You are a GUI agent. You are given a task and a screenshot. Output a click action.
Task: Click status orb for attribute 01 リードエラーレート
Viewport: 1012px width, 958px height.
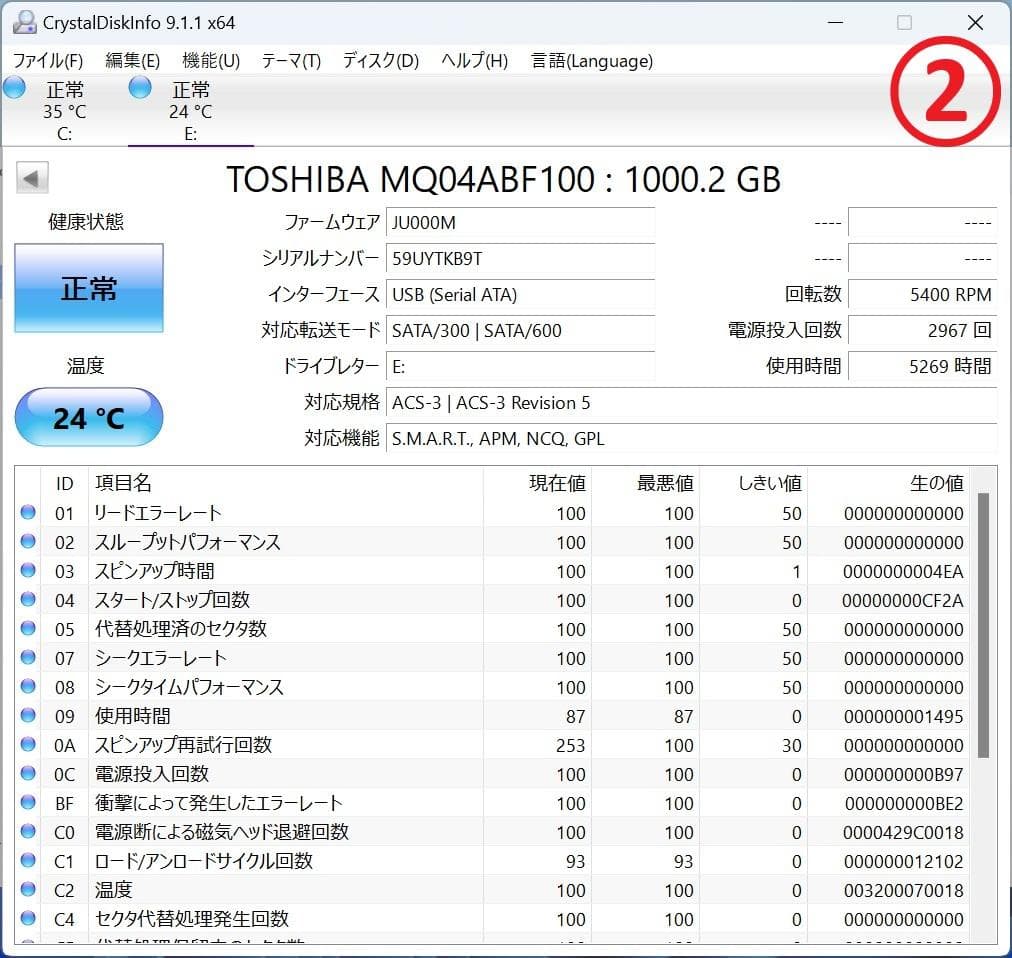28,512
